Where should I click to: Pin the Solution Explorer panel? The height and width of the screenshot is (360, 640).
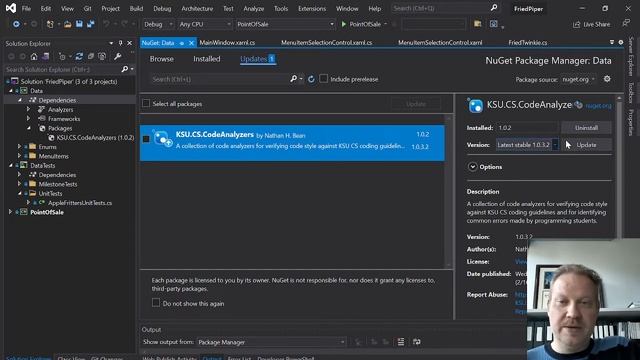(120, 43)
